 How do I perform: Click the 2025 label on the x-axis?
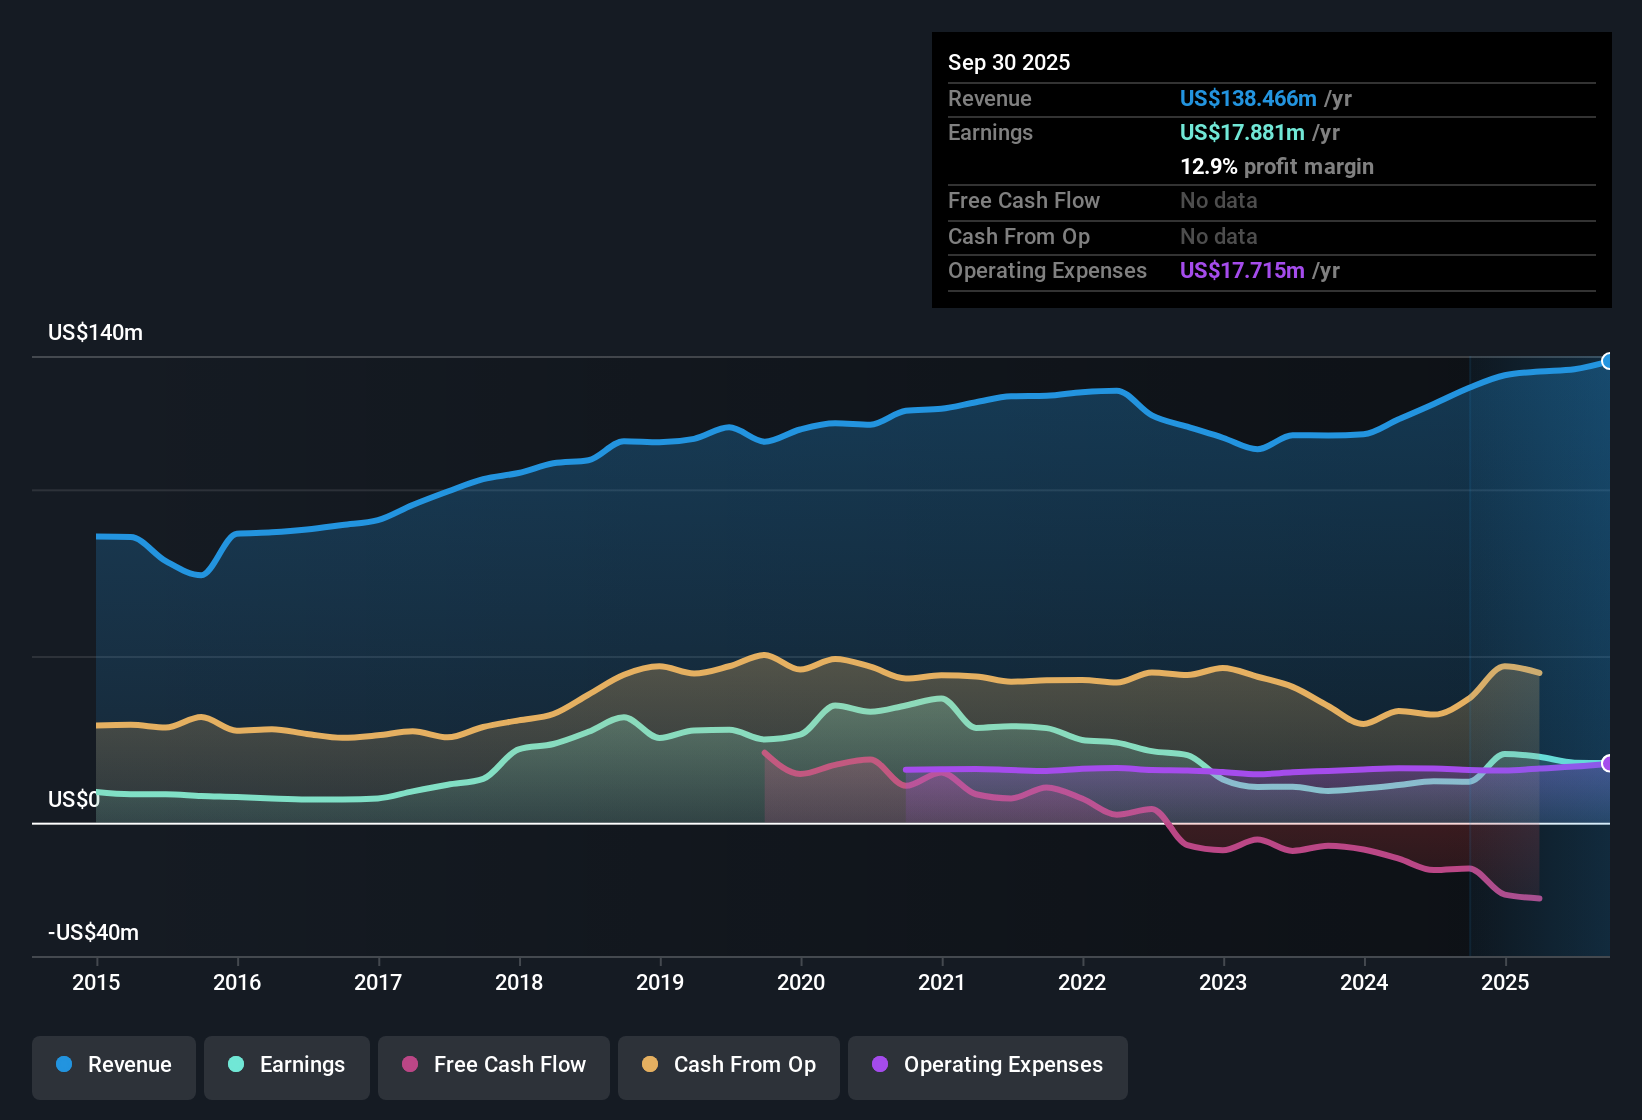pos(1506,983)
